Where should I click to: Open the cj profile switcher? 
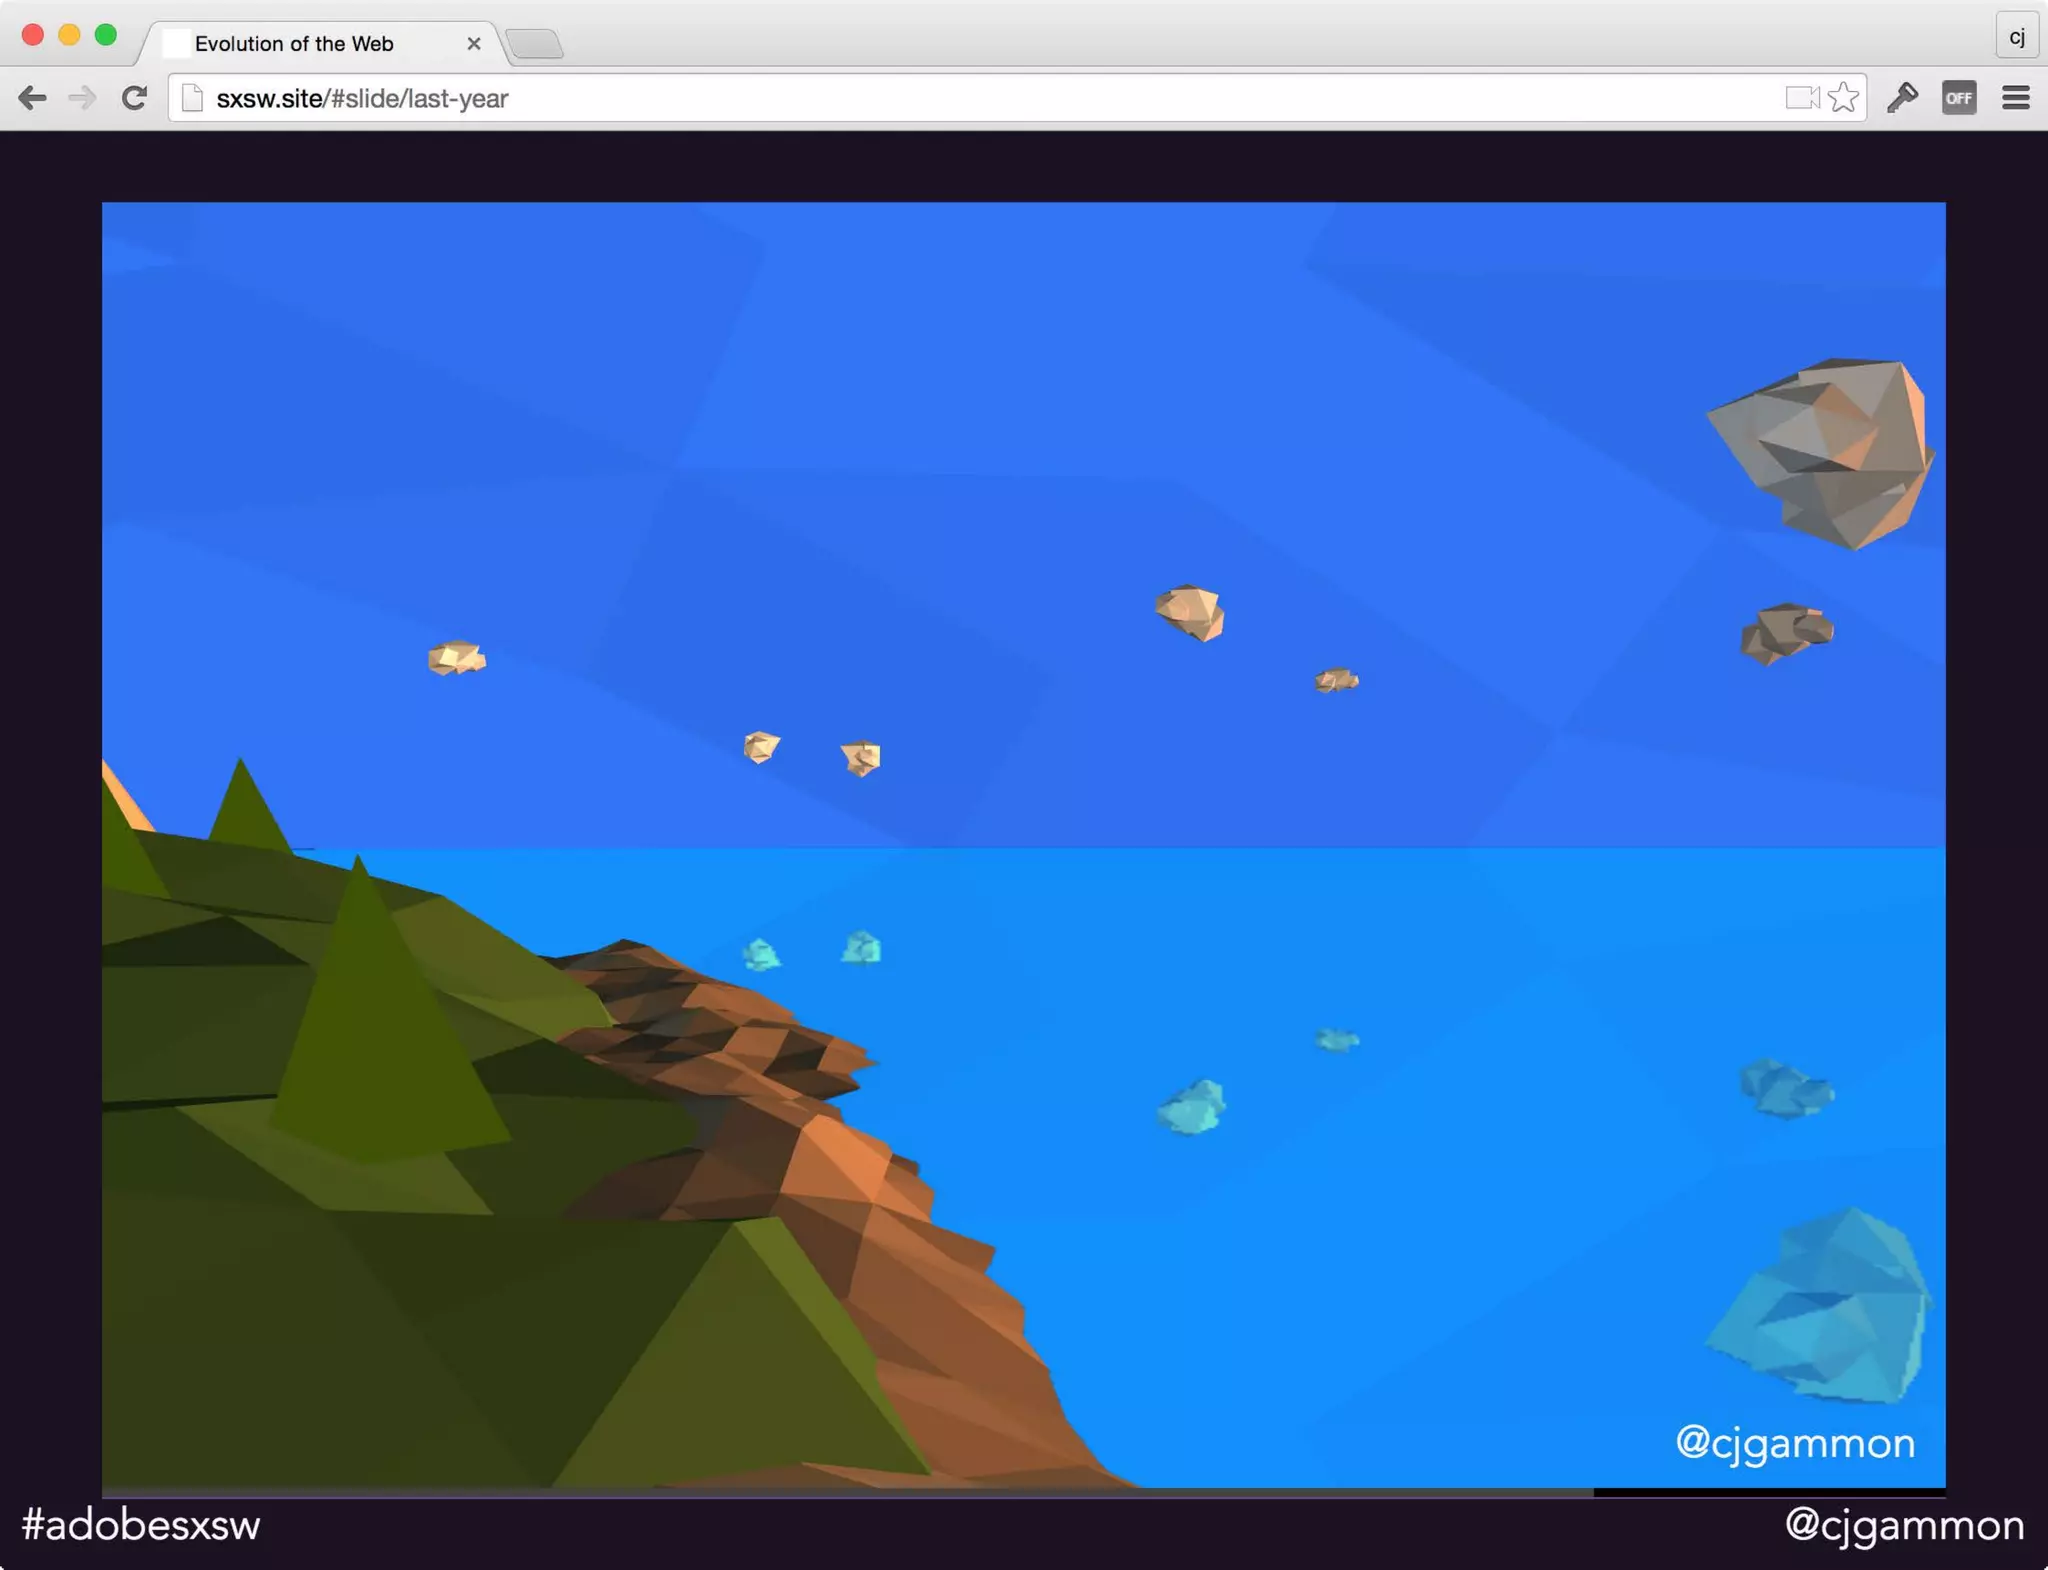point(2016,37)
